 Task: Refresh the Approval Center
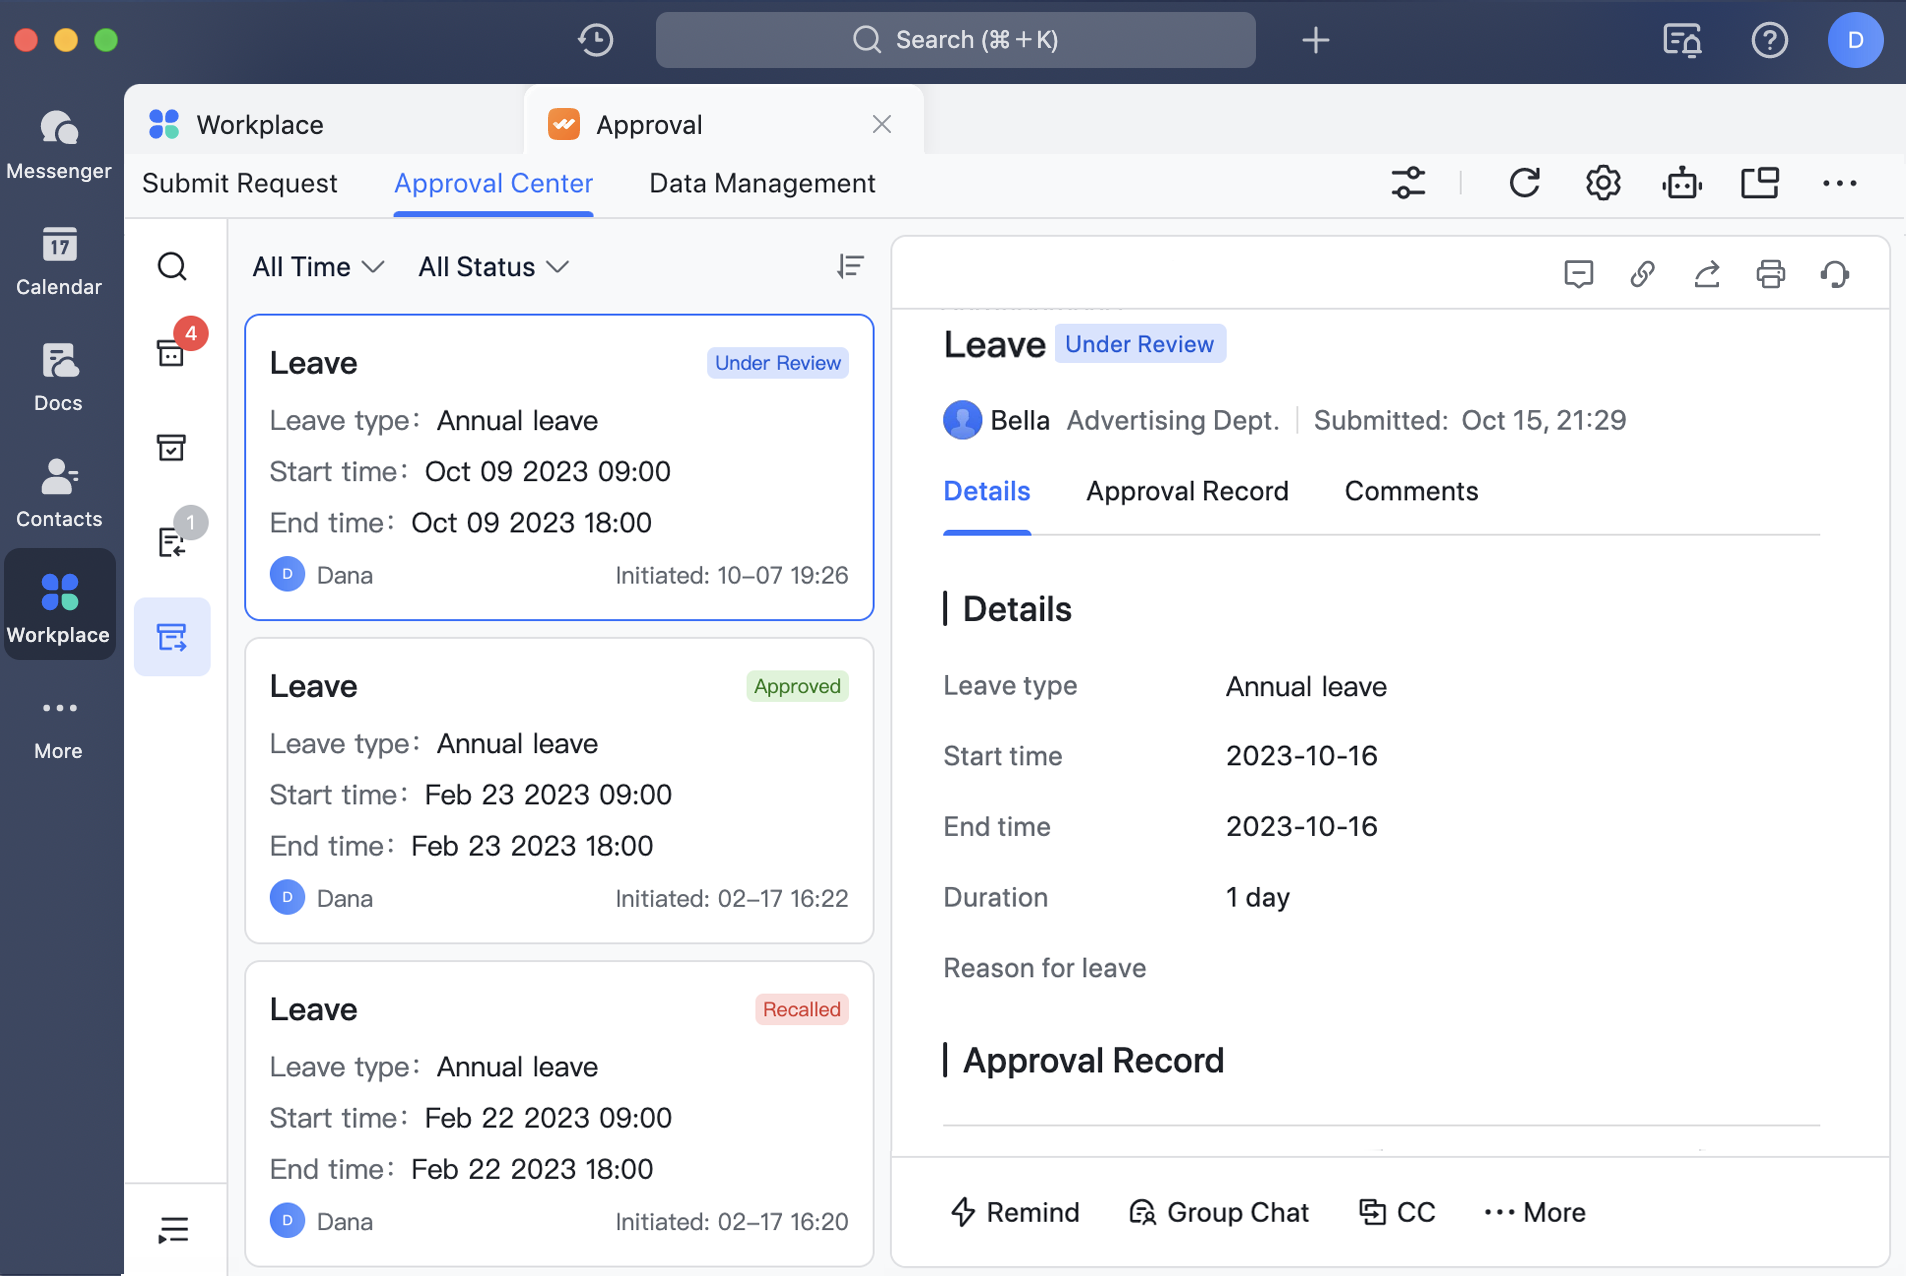(1522, 183)
